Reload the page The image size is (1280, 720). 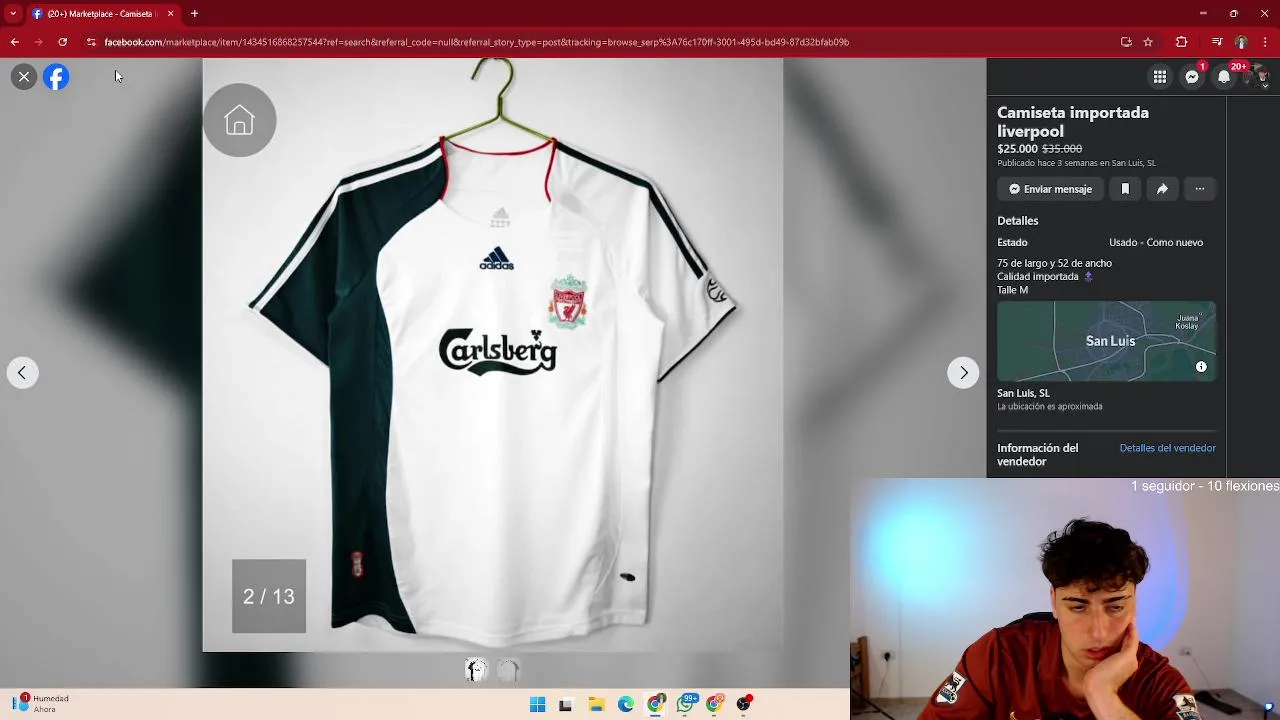pos(62,42)
